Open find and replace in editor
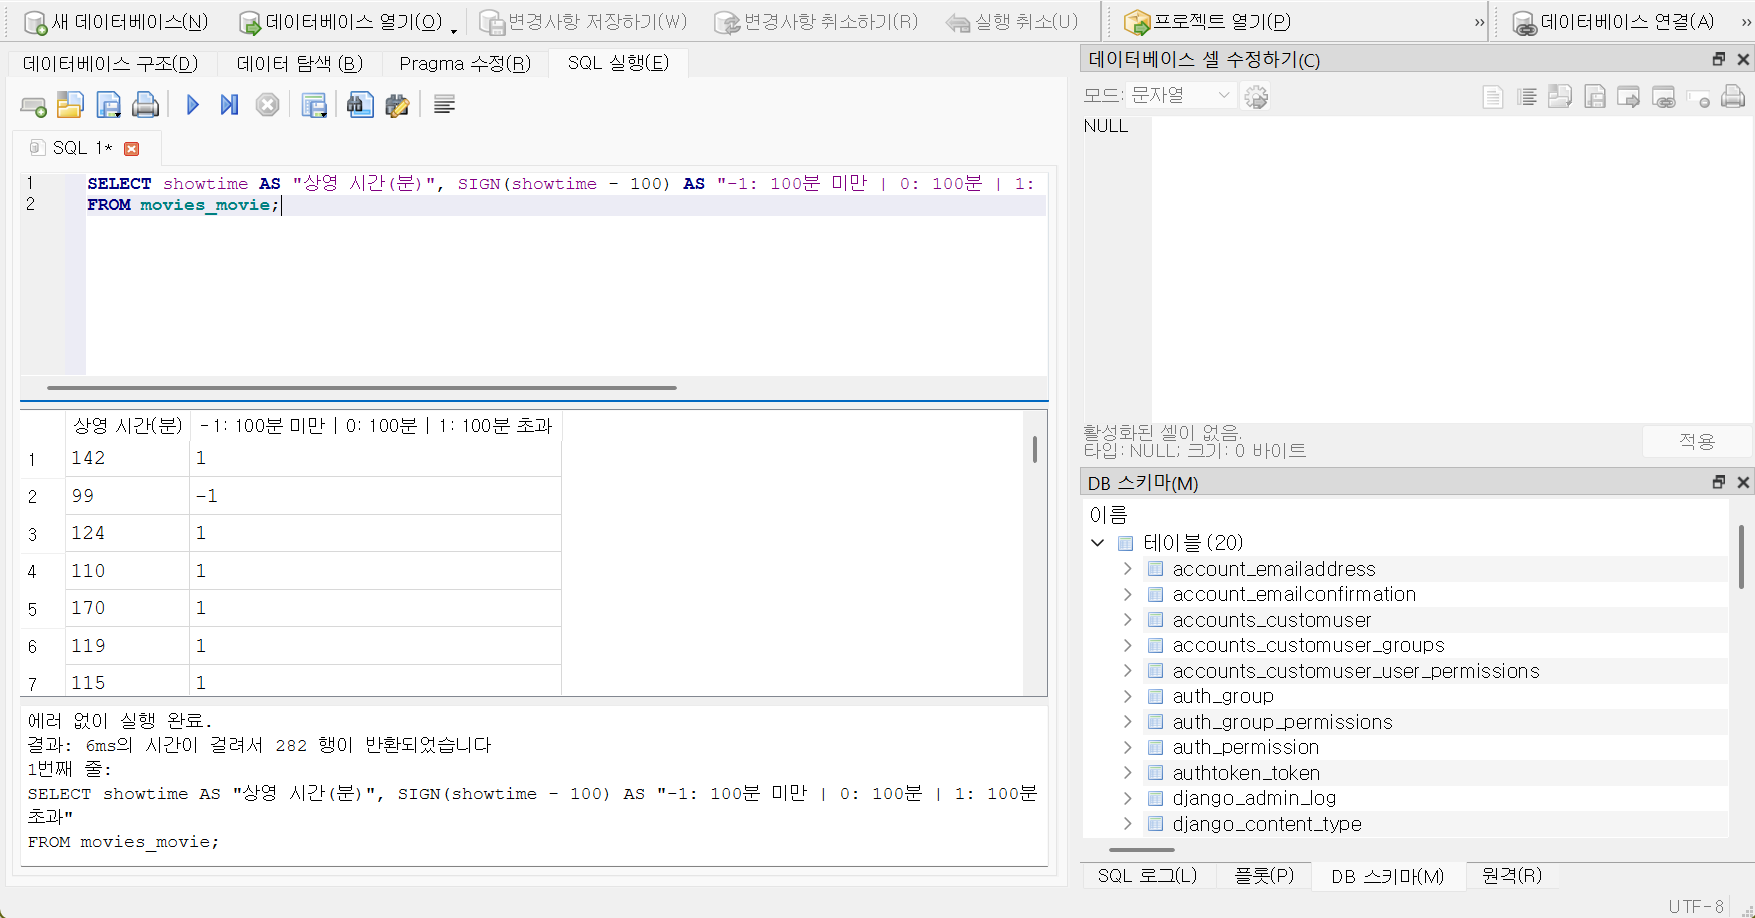This screenshot has width=1755, height=918. tap(397, 105)
